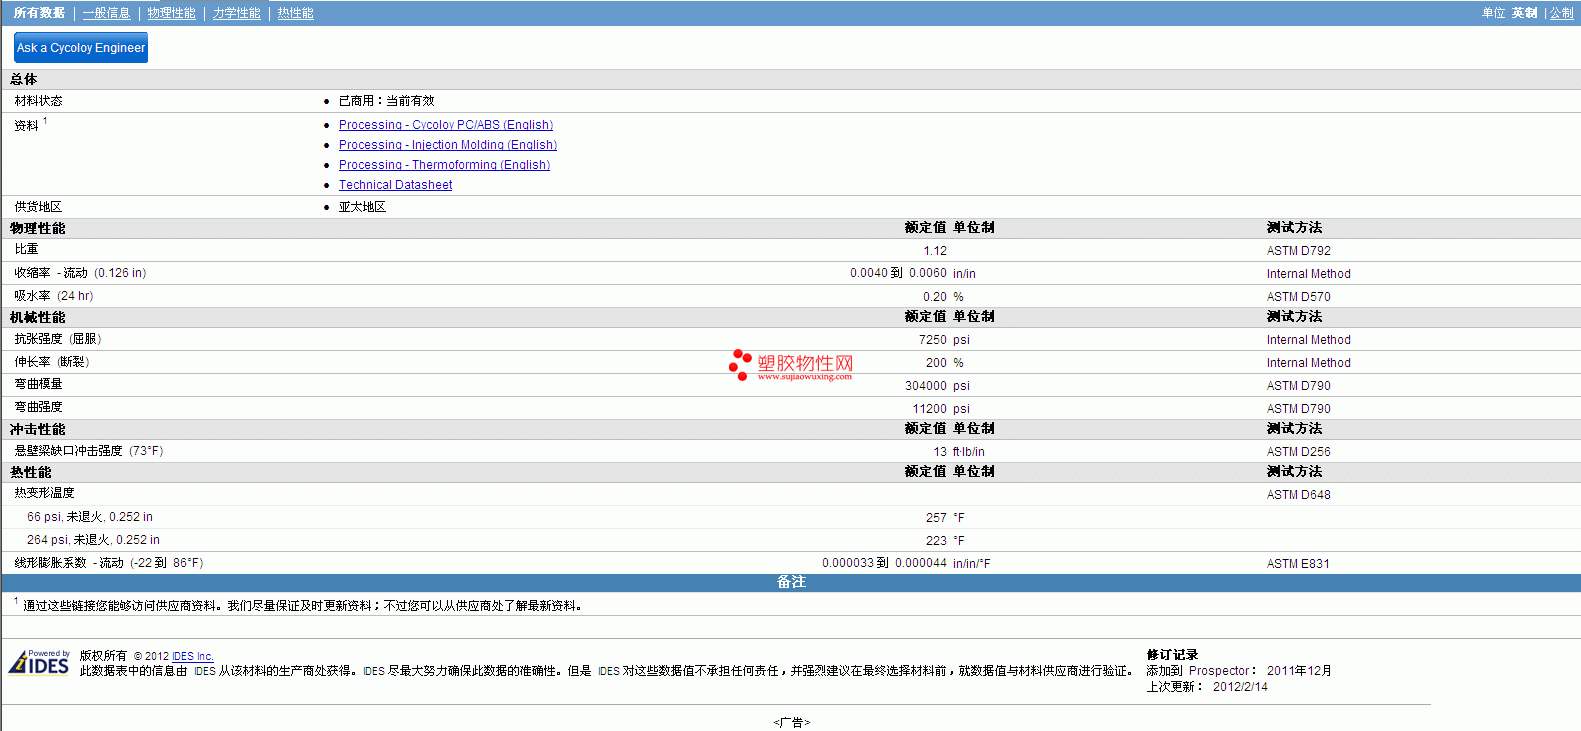Switch units to 公制
Image resolution: width=1581 pixels, height=731 pixels.
click(x=1561, y=13)
